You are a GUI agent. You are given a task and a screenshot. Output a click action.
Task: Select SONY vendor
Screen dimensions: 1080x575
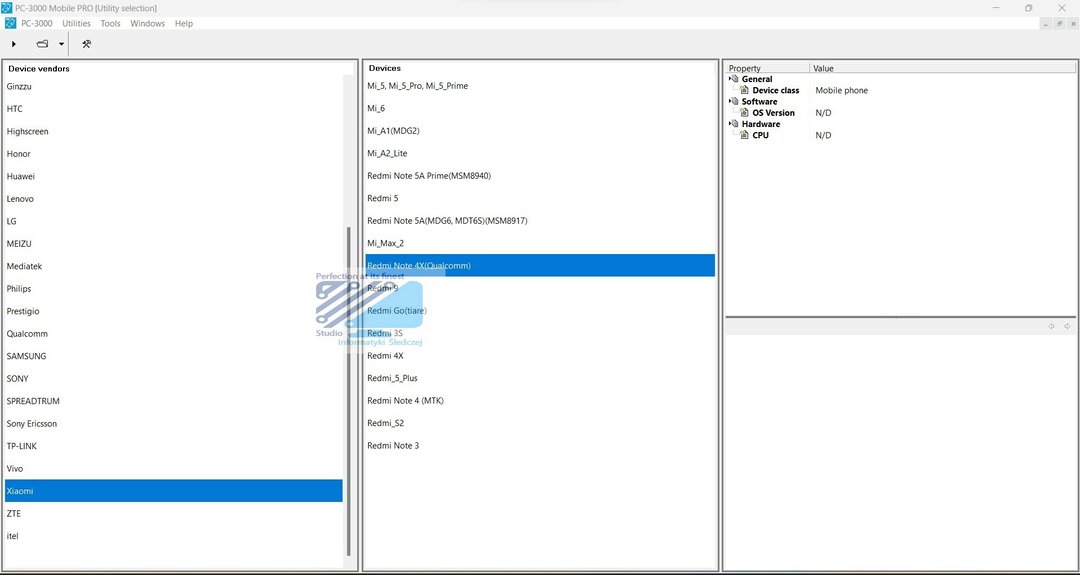[174, 379]
